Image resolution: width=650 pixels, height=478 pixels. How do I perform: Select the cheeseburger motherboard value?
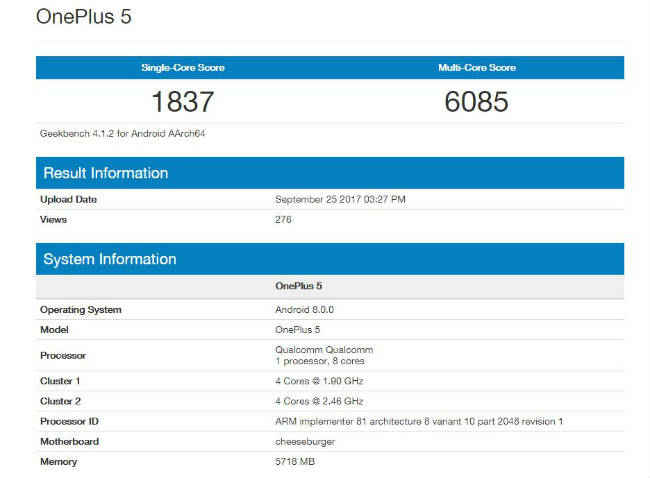tap(305, 442)
